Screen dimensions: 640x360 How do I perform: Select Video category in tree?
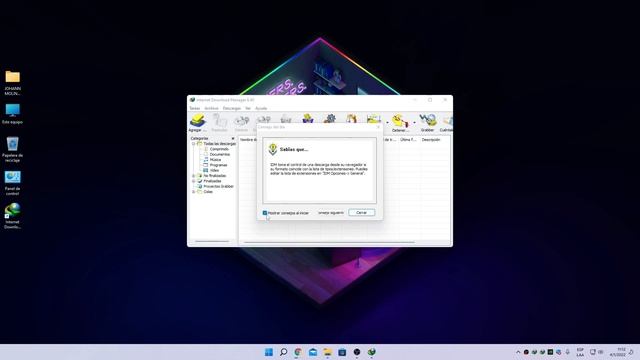tap(214, 171)
